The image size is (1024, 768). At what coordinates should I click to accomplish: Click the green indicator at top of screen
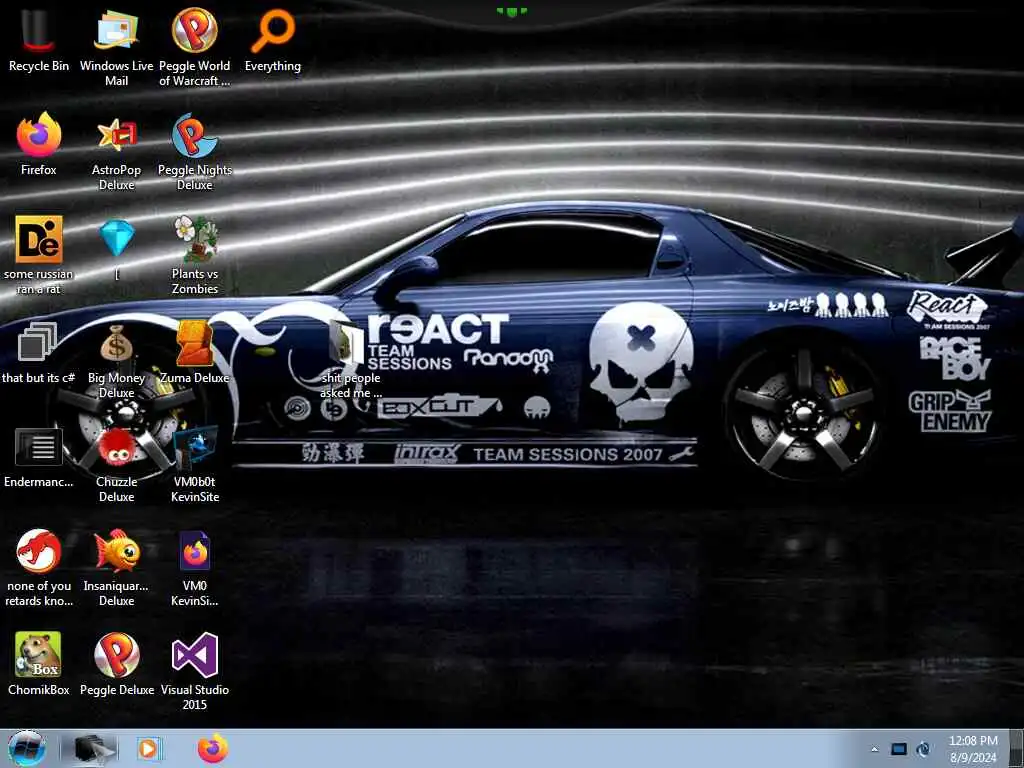[x=511, y=11]
